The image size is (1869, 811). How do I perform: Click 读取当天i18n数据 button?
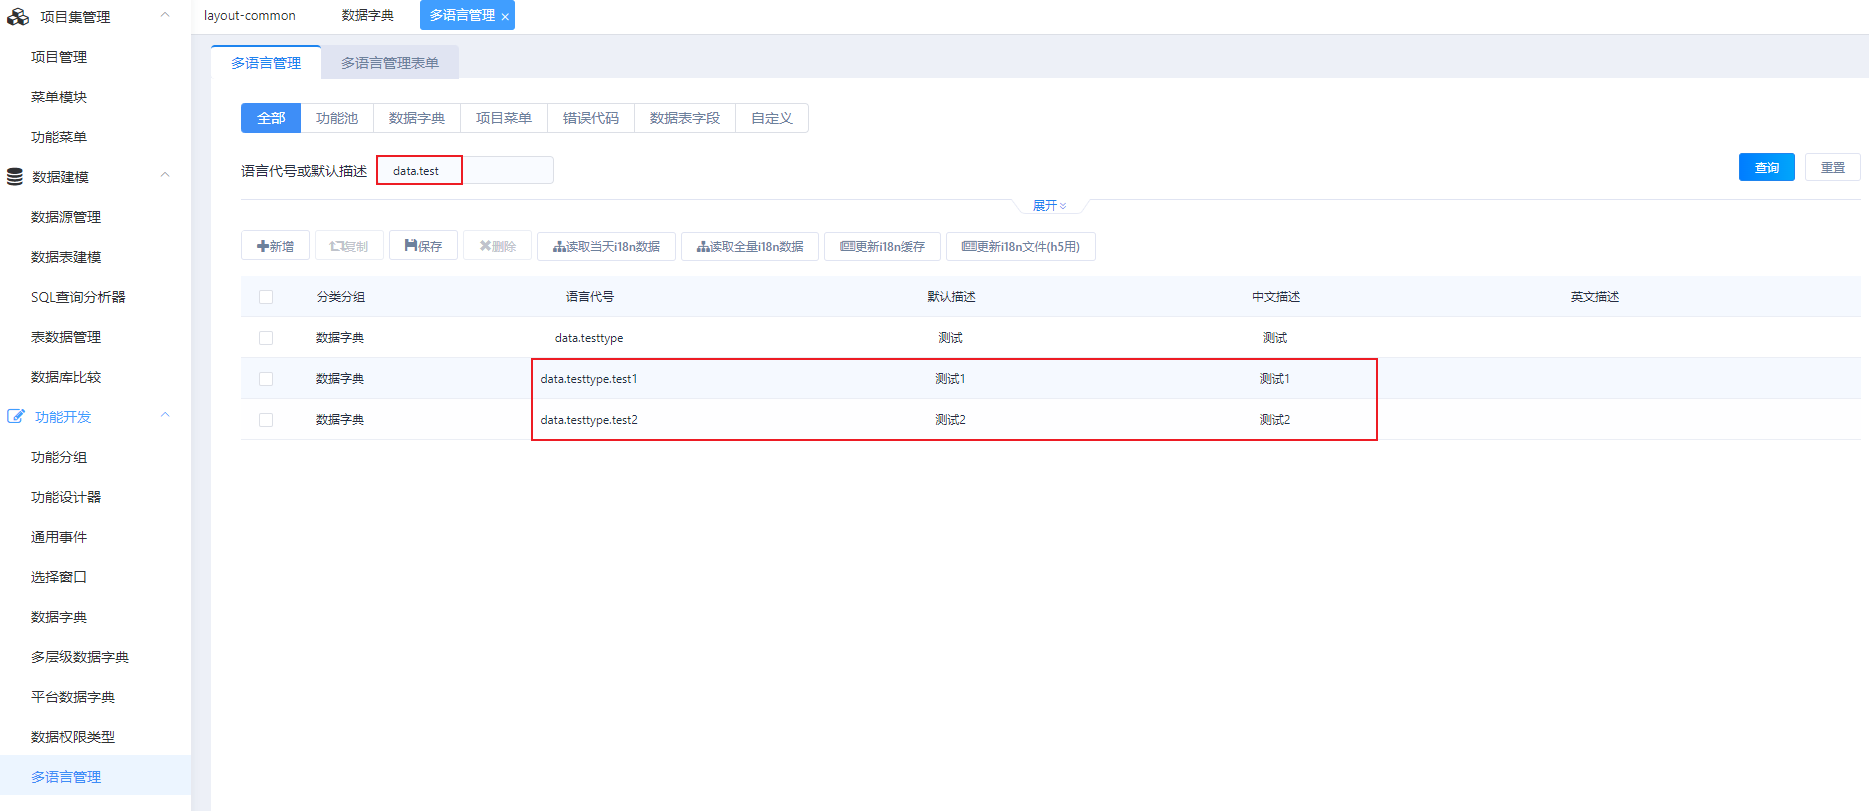606,246
